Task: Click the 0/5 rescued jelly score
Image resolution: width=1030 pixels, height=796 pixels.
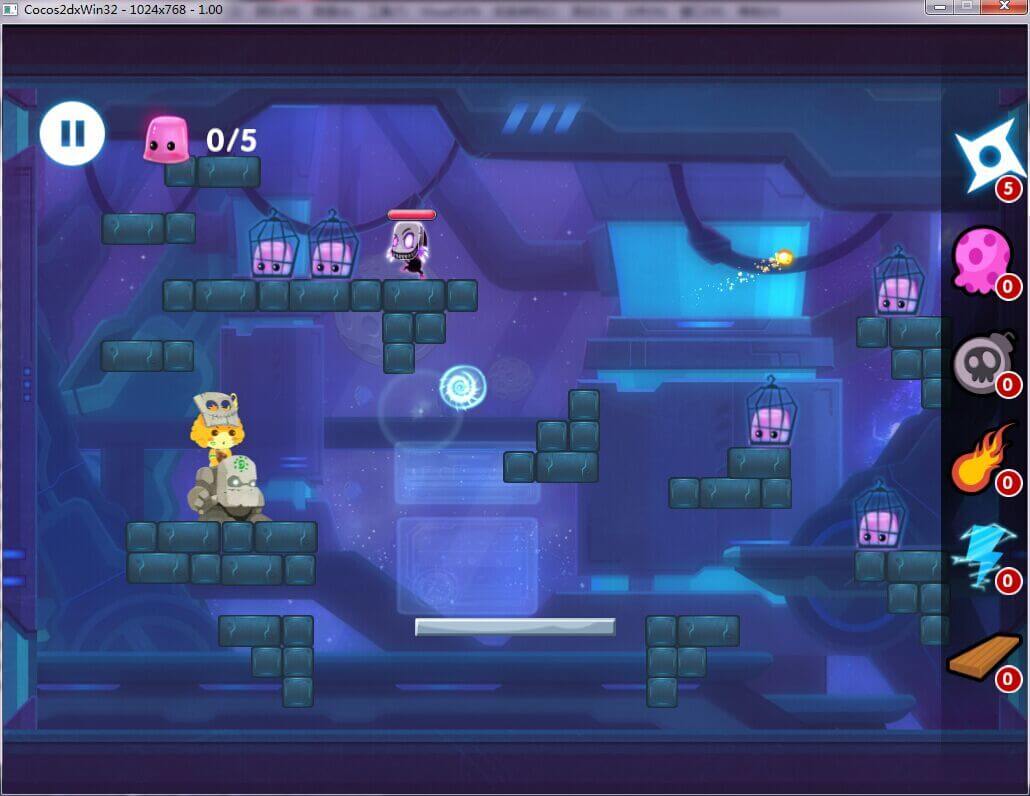Action: [x=231, y=141]
